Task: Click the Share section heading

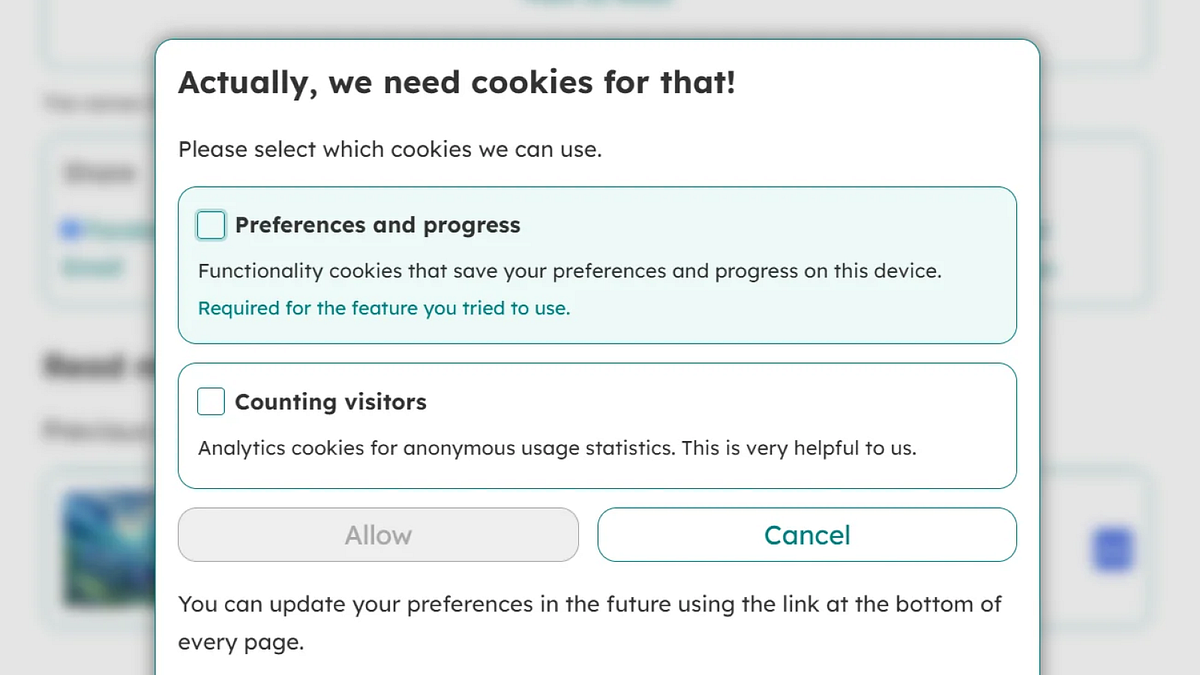Action: pyautogui.click(x=97, y=172)
